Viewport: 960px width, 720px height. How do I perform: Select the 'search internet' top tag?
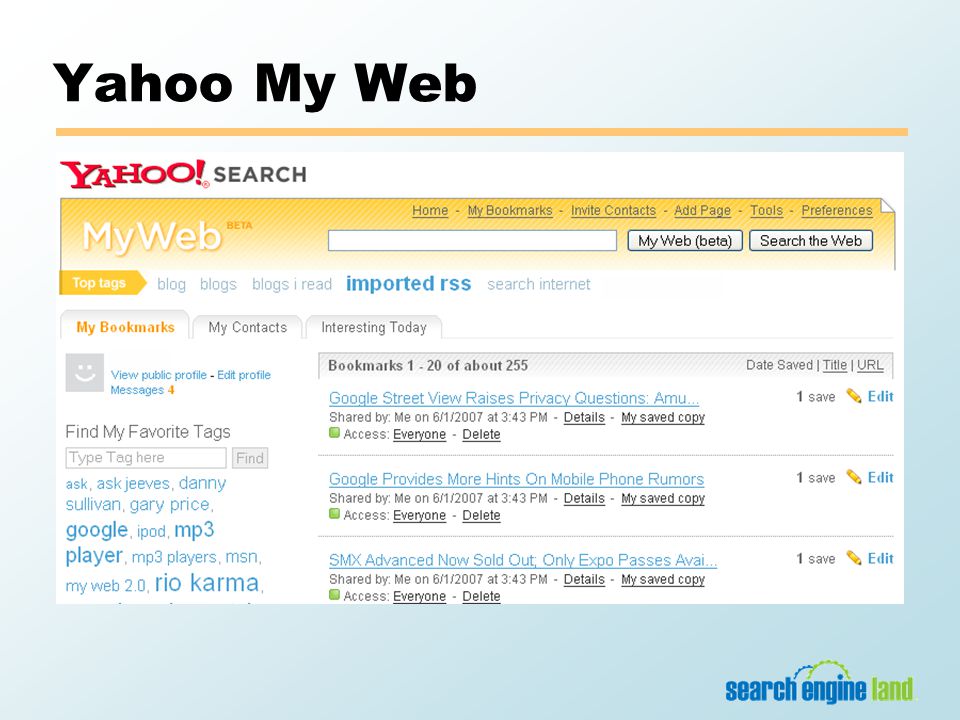[539, 284]
